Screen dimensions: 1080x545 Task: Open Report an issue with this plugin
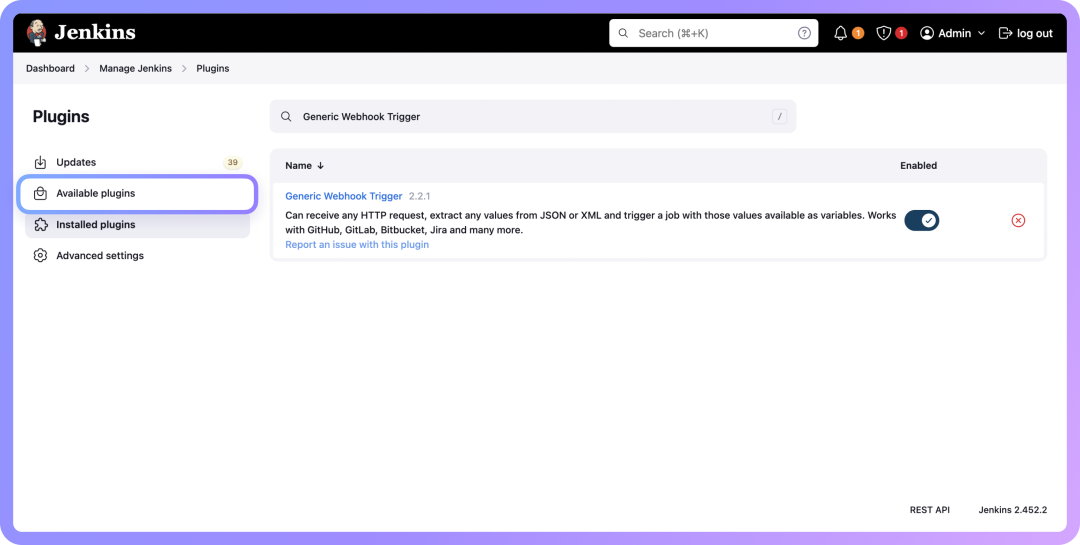pyautogui.click(x=357, y=245)
